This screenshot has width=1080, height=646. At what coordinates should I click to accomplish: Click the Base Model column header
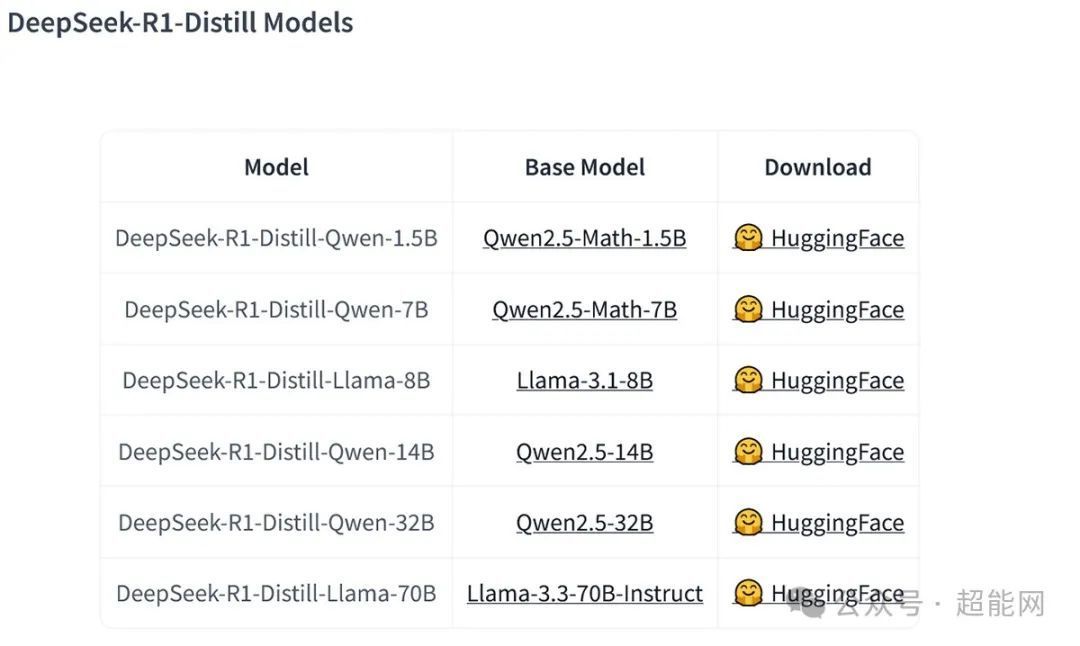[584, 167]
